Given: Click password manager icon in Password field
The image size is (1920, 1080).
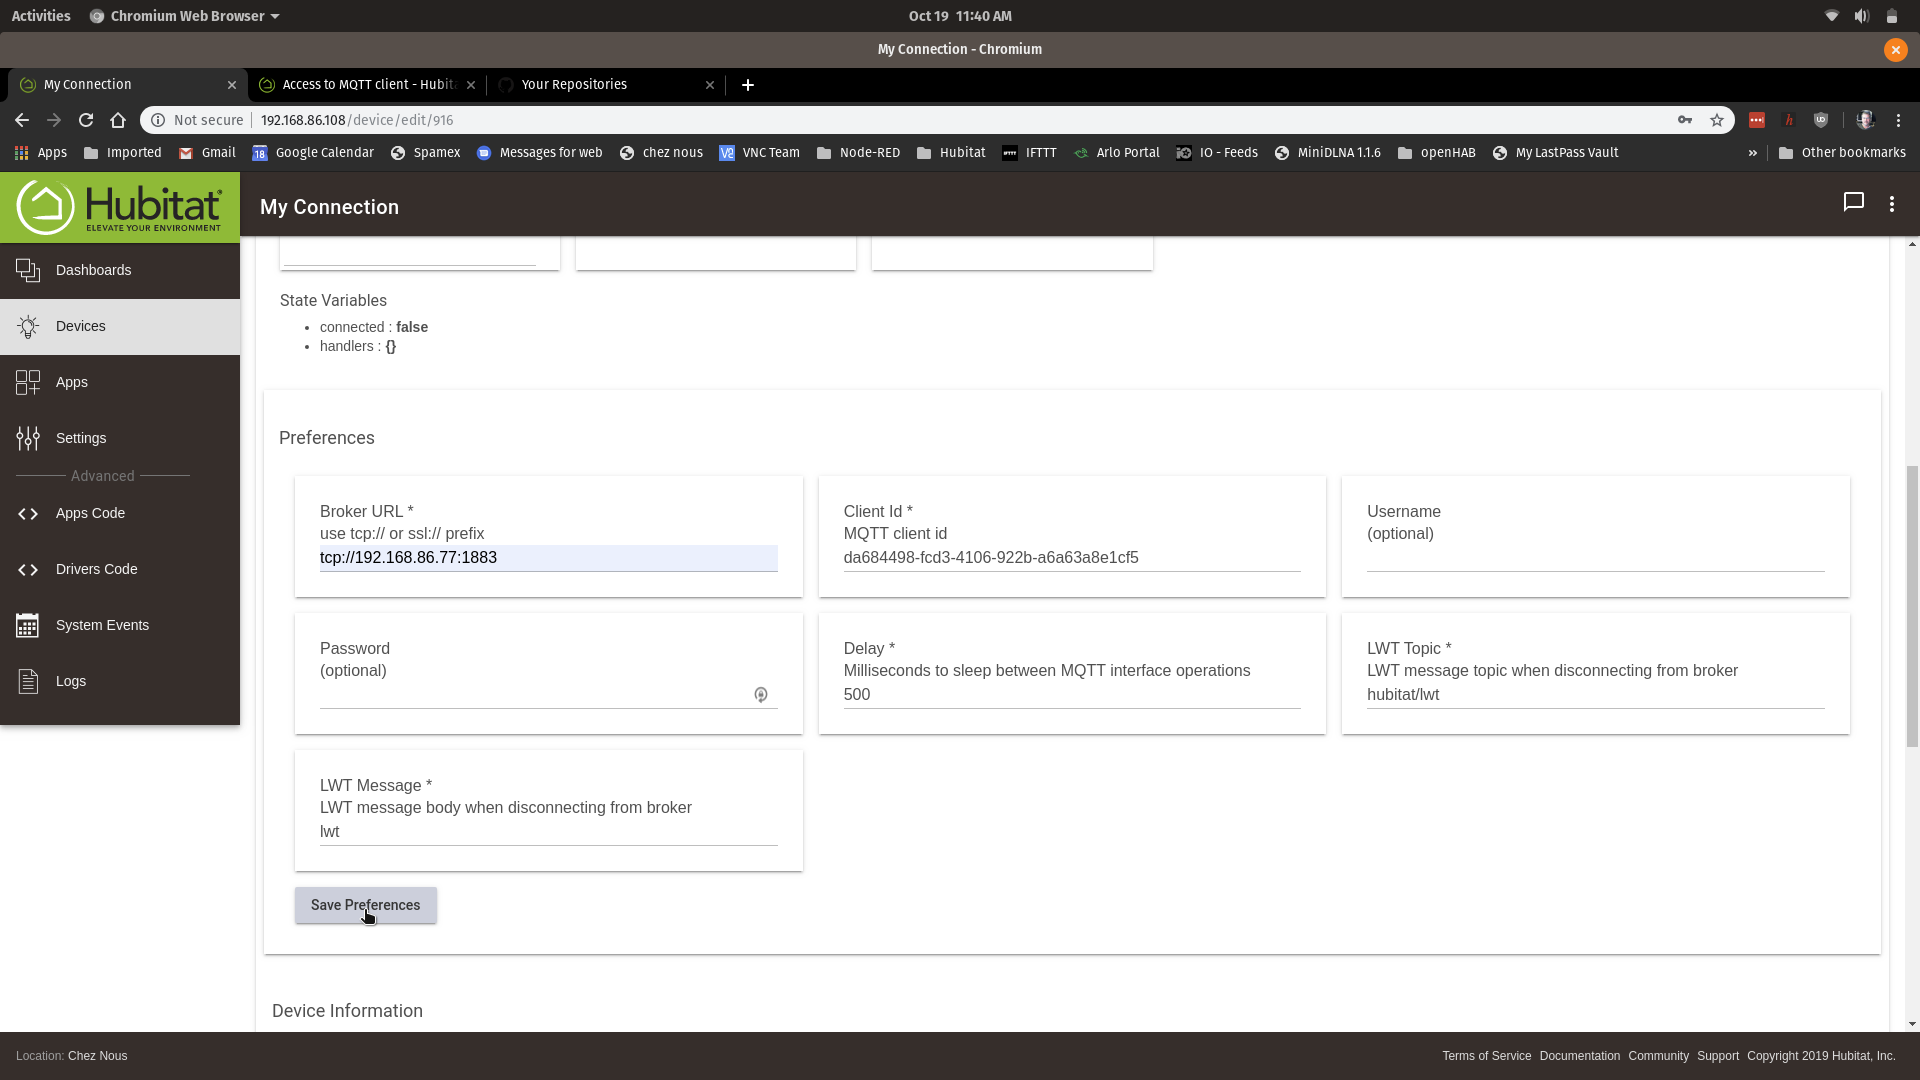Looking at the screenshot, I should click(761, 694).
